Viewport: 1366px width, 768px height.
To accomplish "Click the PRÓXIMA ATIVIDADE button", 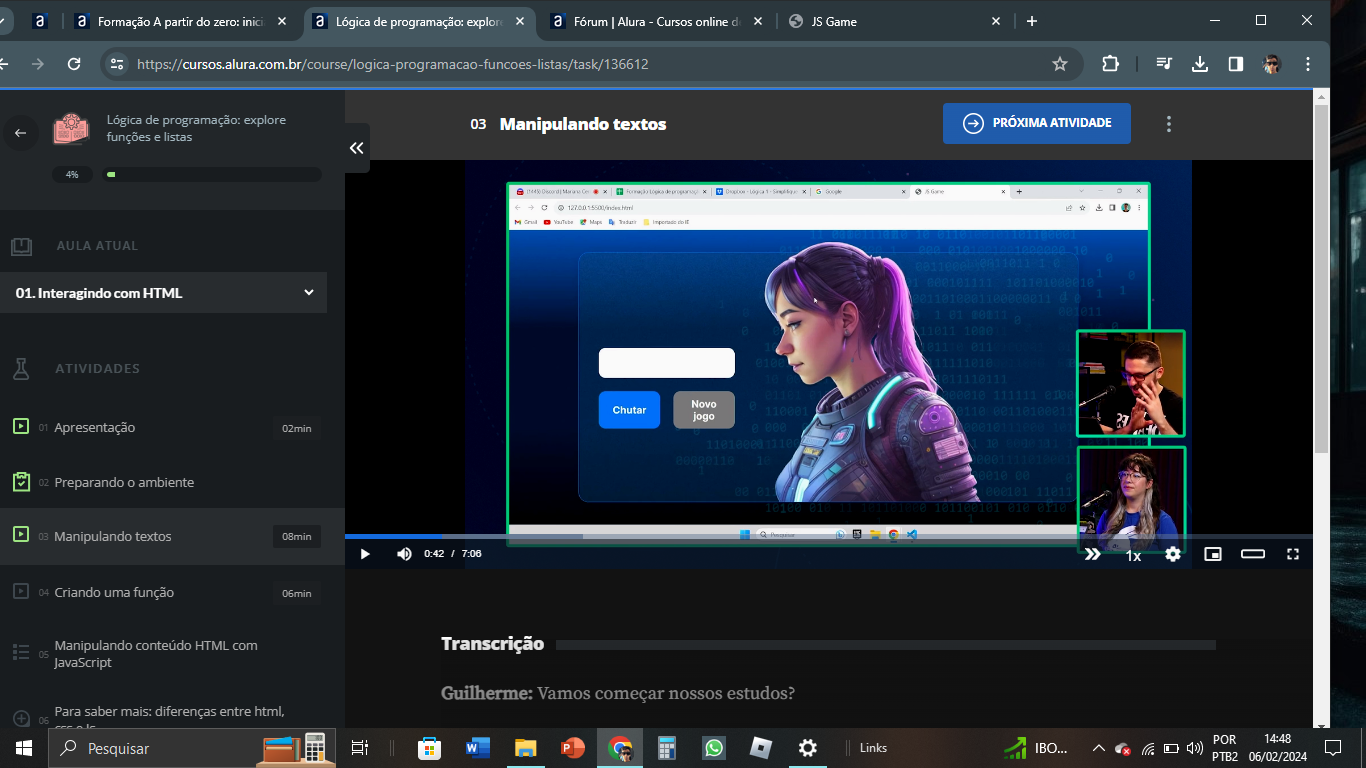I will pos(1037,123).
